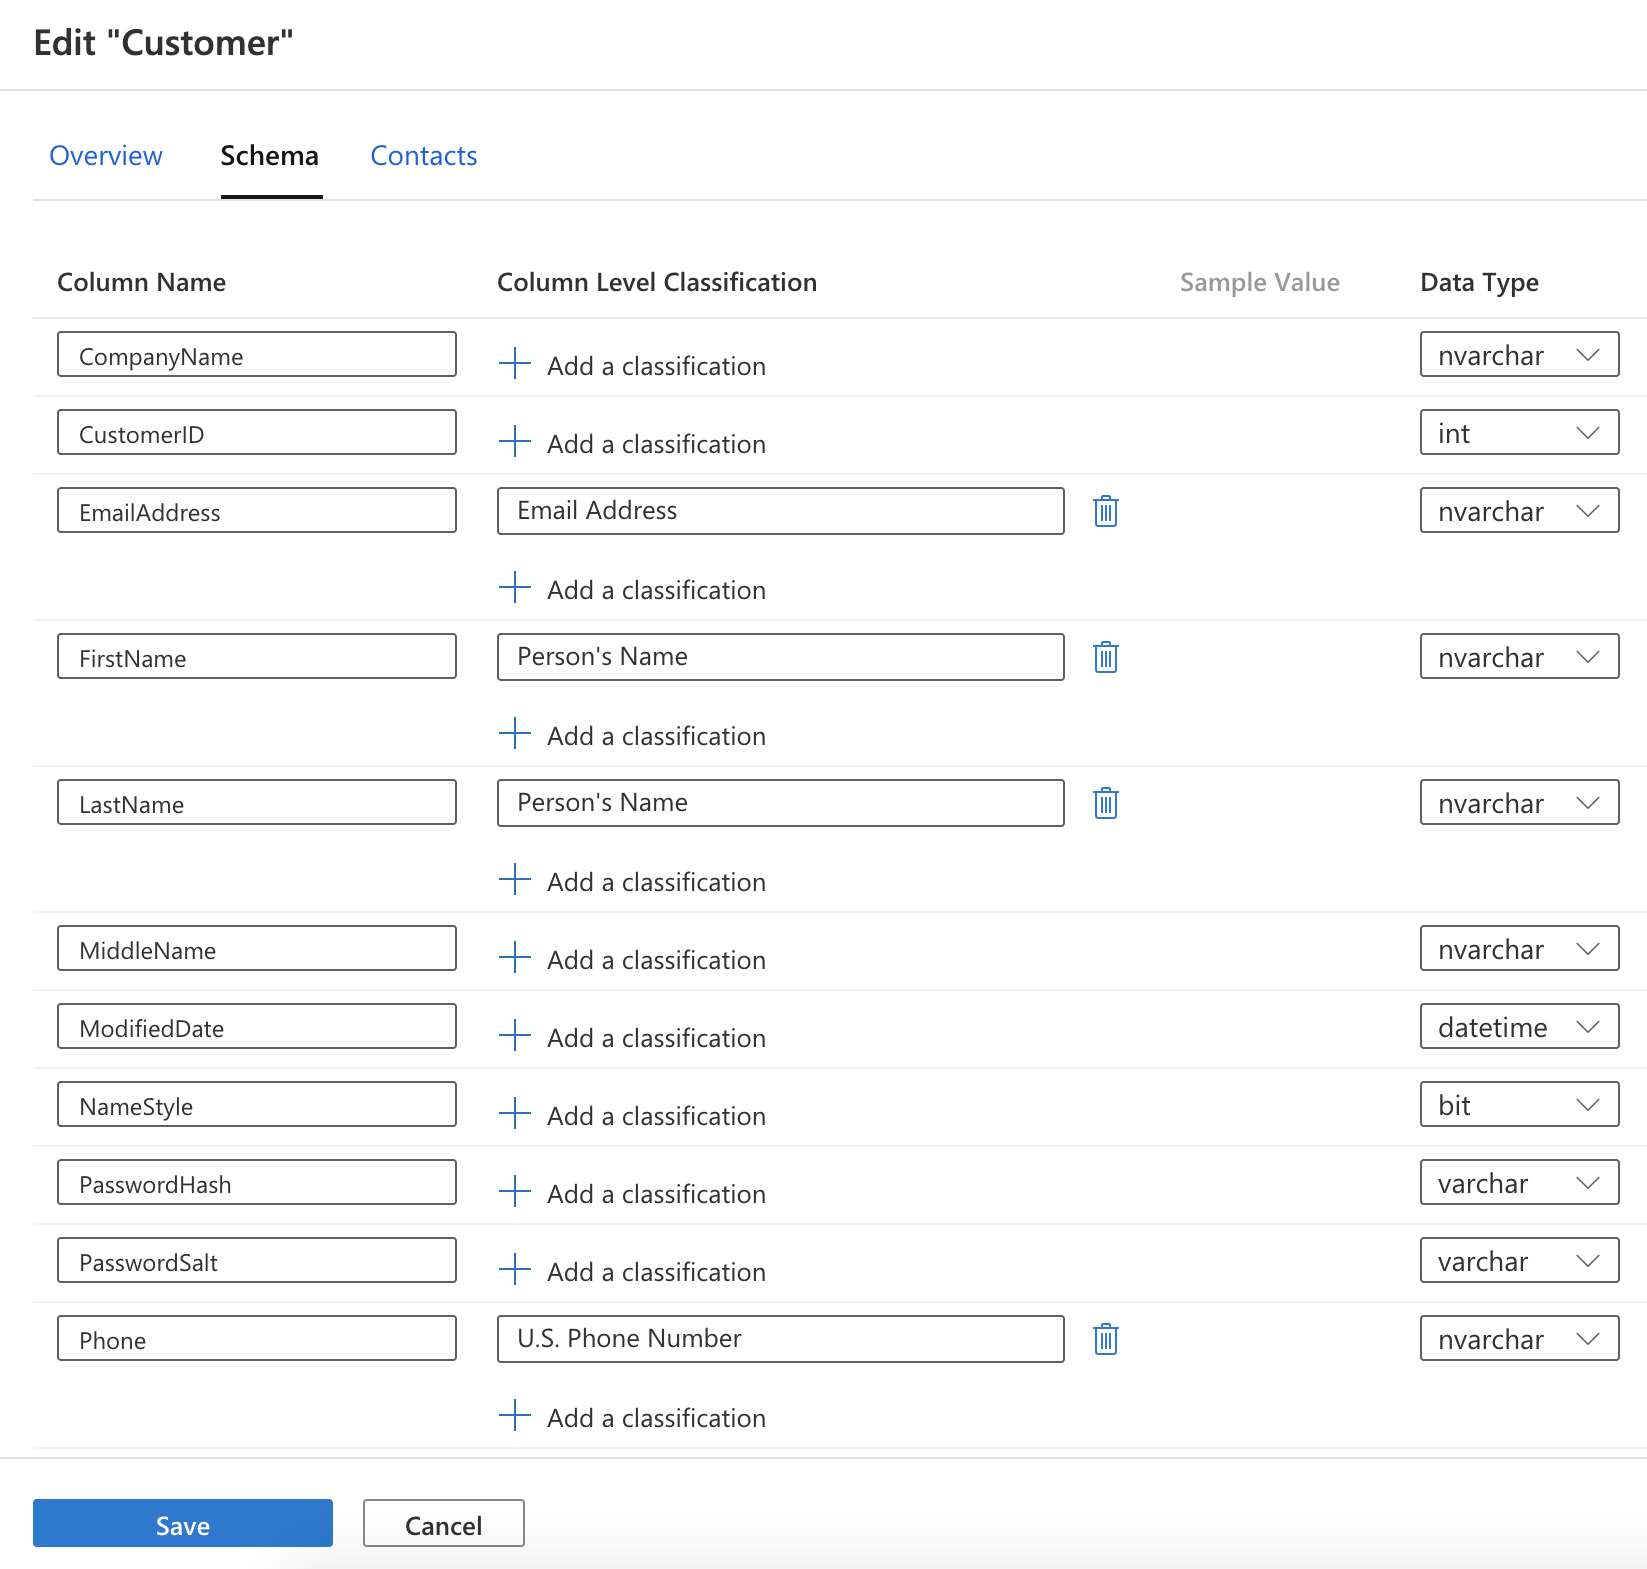Click the NameStyle column name field
Image resolution: width=1647 pixels, height=1569 pixels.
pyautogui.click(x=257, y=1105)
